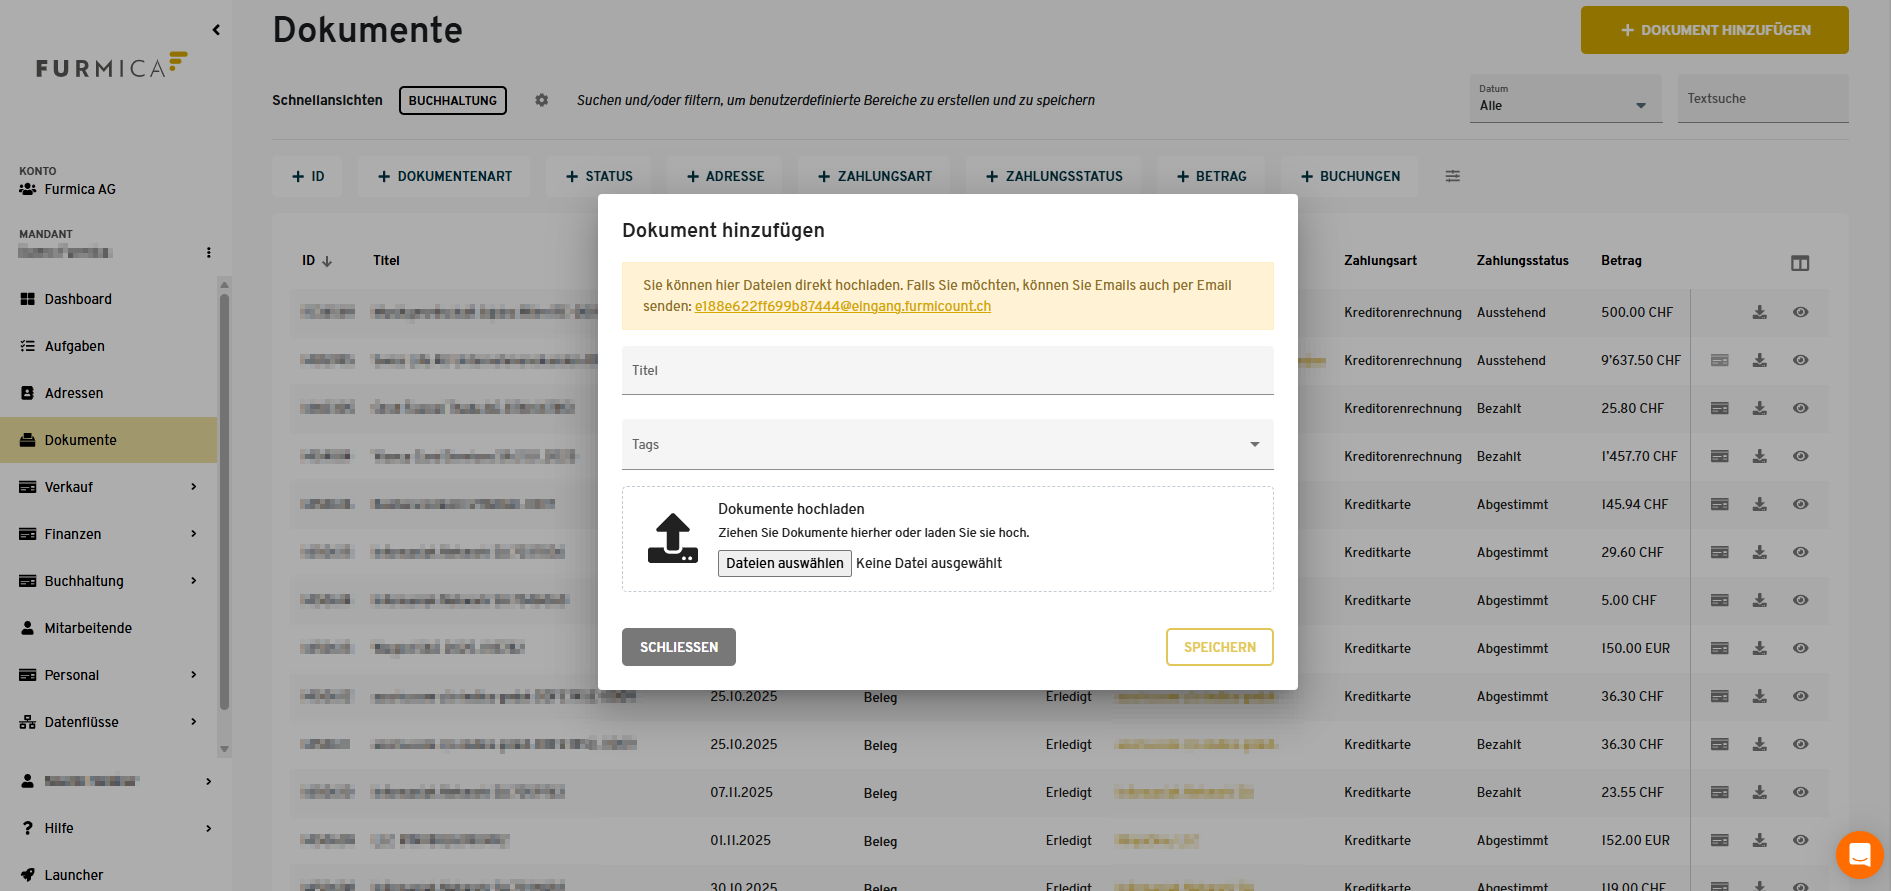Open the orange chat support bubble
Image resolution: width=1891 pixels, height=891 pixels.
[x=1859, y=855]
